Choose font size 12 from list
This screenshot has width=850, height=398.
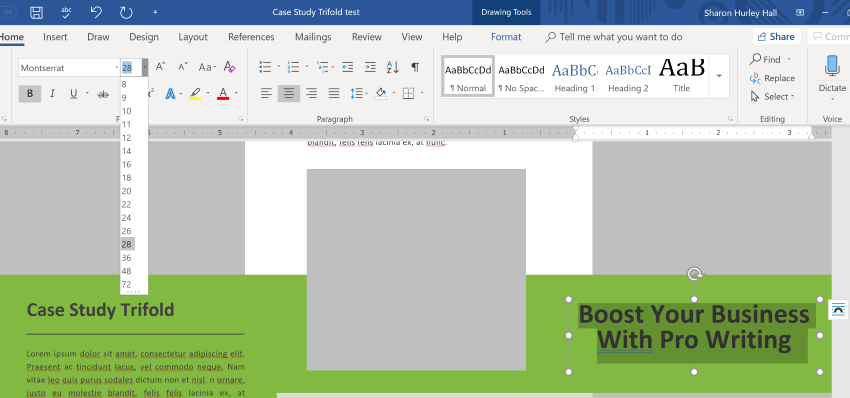pyautogui.click(x=126, y=138)
